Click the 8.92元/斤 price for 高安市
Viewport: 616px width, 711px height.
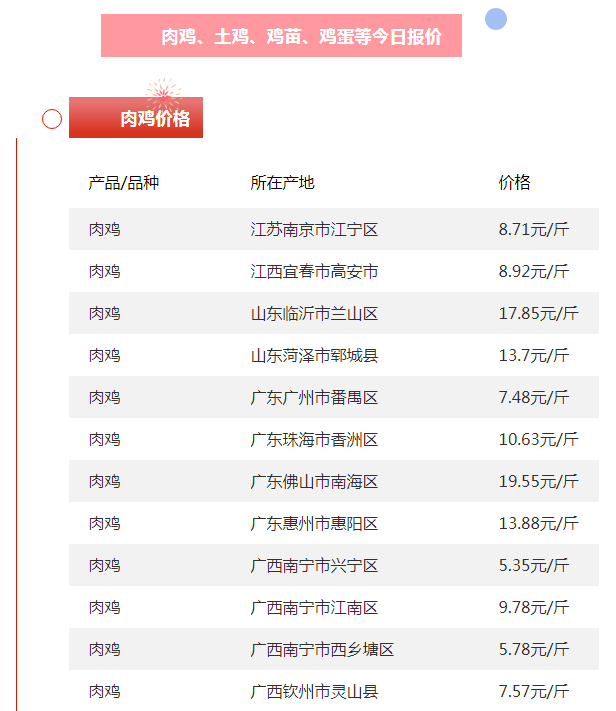[x=533, y=272]
